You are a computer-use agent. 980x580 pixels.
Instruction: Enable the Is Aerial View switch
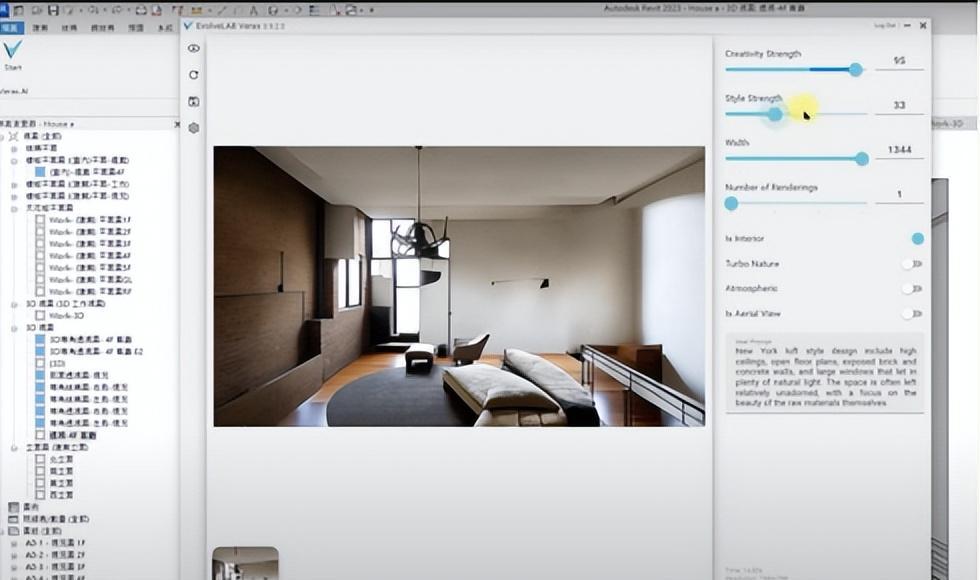(x=912, y=314)
